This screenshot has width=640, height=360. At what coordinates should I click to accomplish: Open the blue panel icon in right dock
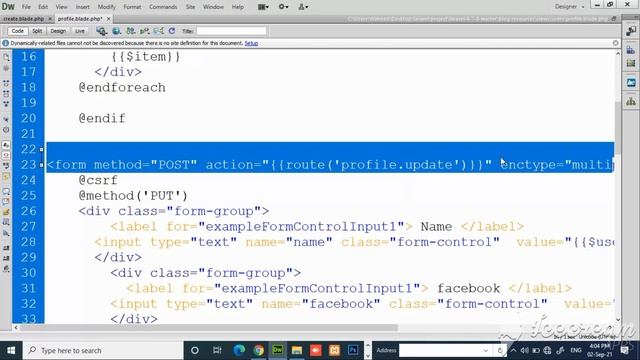click(x=631, y=83)
